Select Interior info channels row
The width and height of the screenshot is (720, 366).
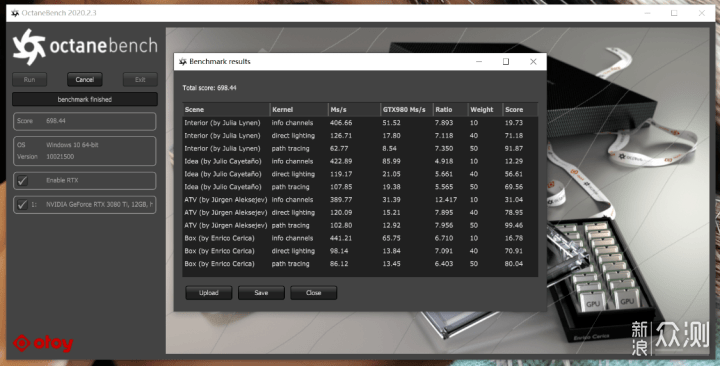tap(360, 123)
